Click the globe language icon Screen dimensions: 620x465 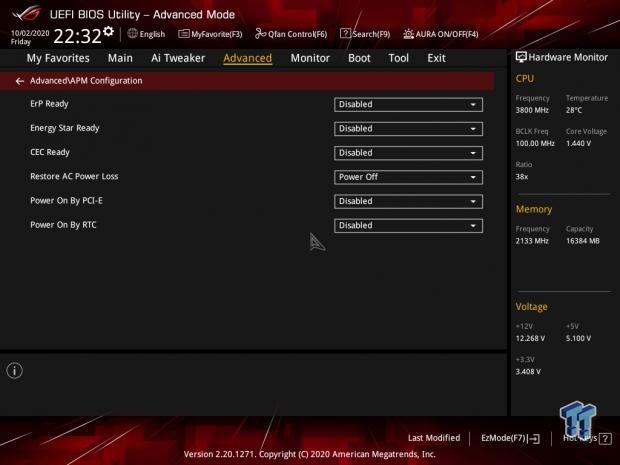[x=132, y=34]
